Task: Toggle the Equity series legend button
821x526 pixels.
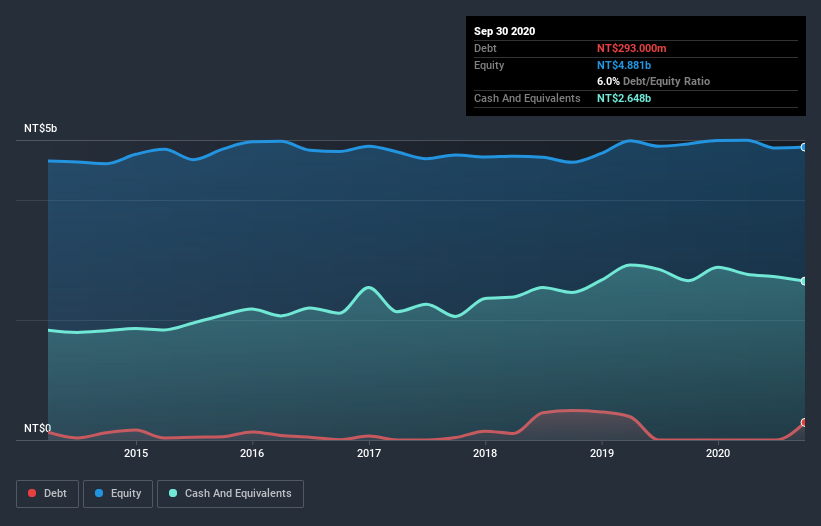Action: click(x=118, y=494)
